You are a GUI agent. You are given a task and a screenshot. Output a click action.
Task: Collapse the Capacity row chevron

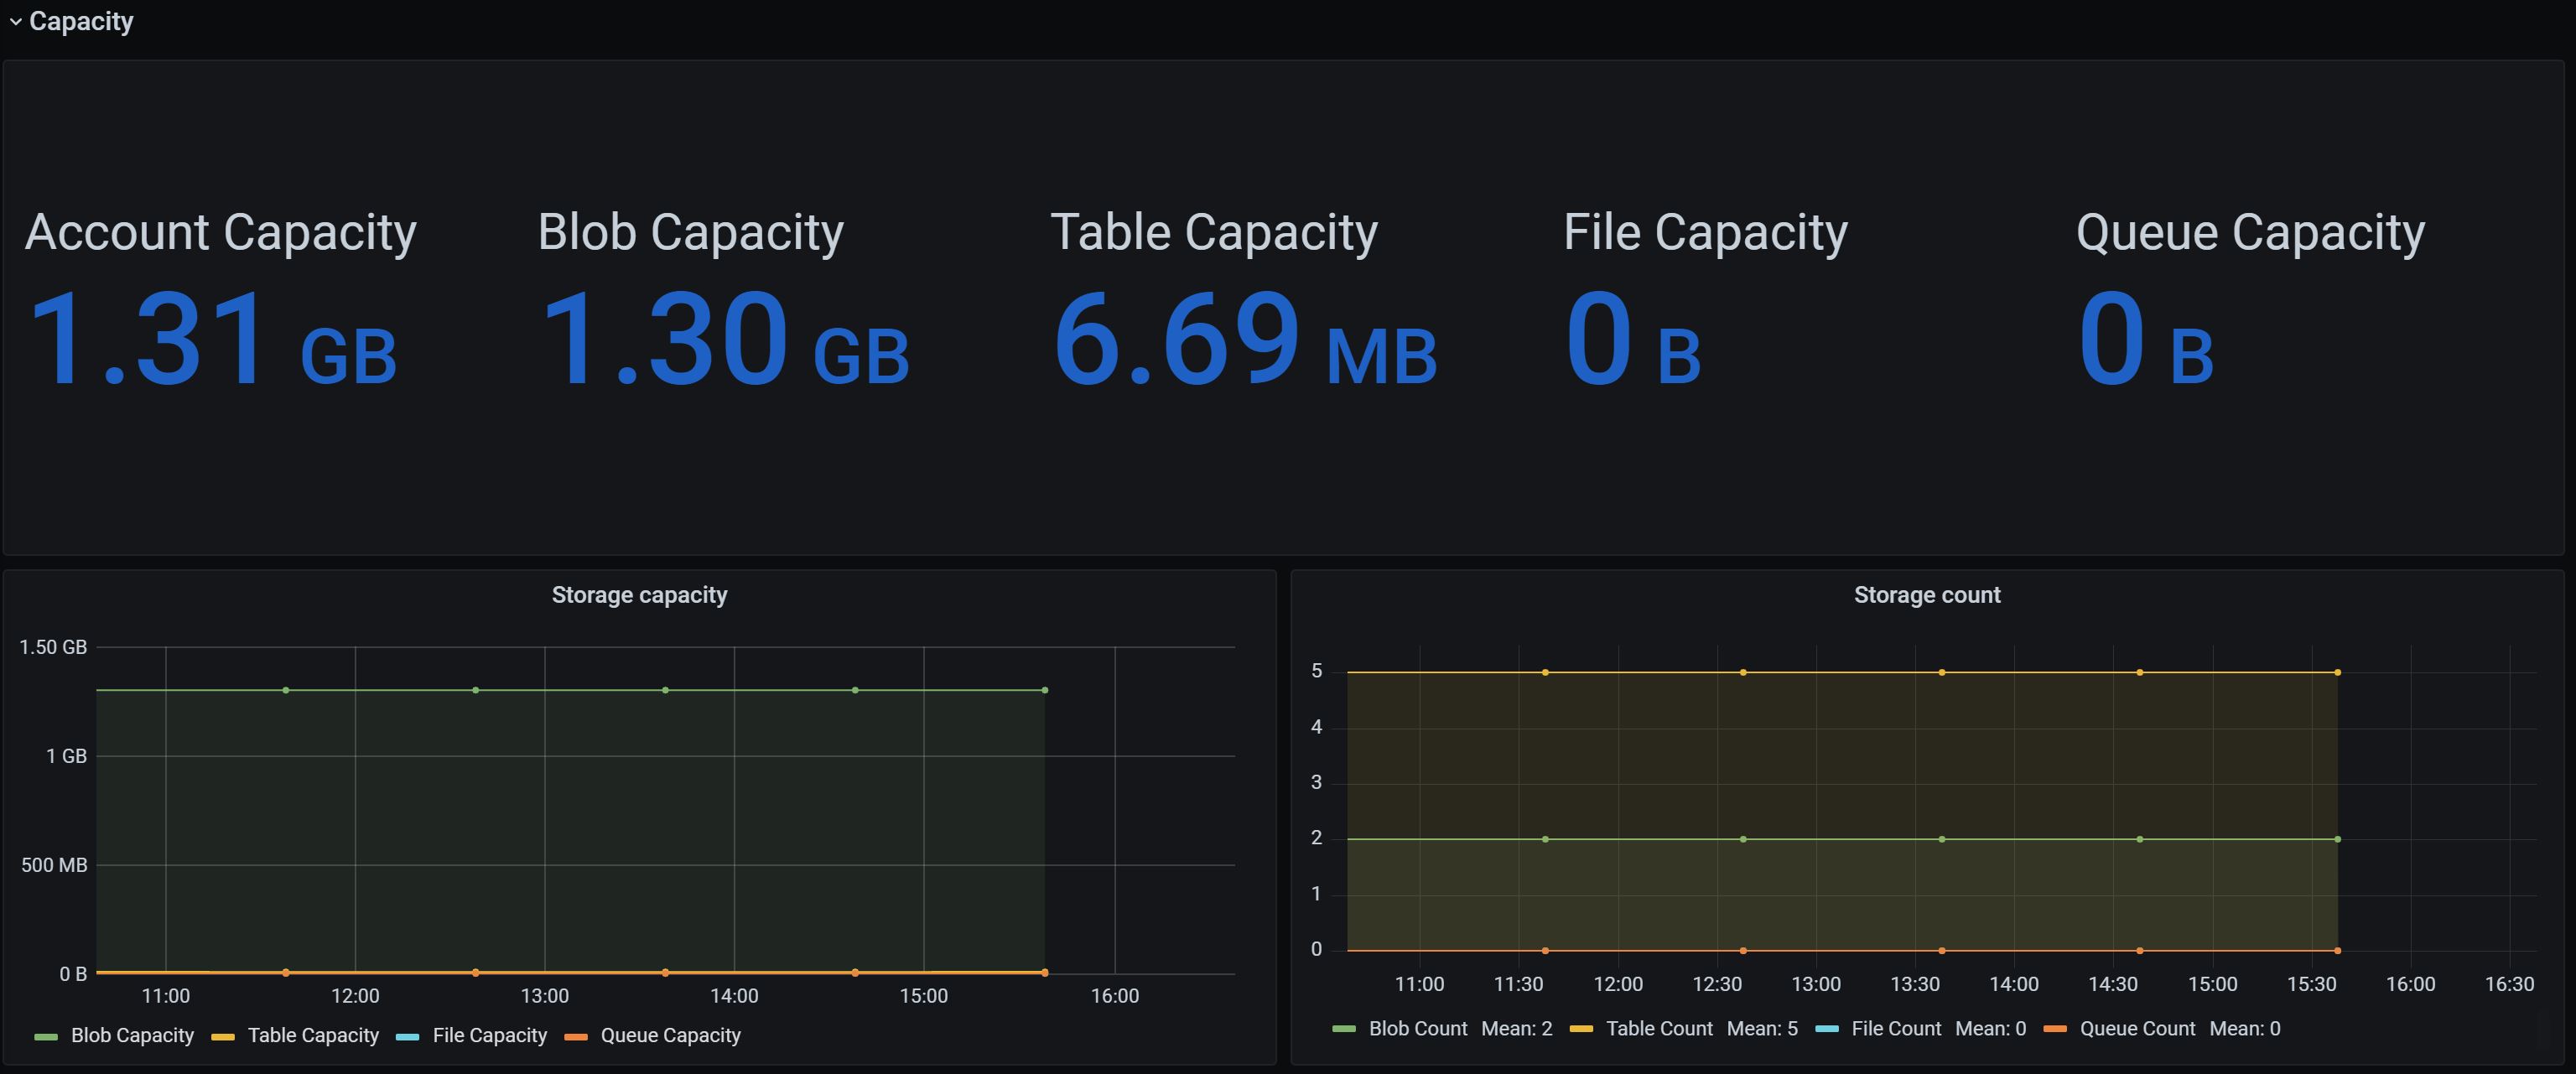(15, 22)
